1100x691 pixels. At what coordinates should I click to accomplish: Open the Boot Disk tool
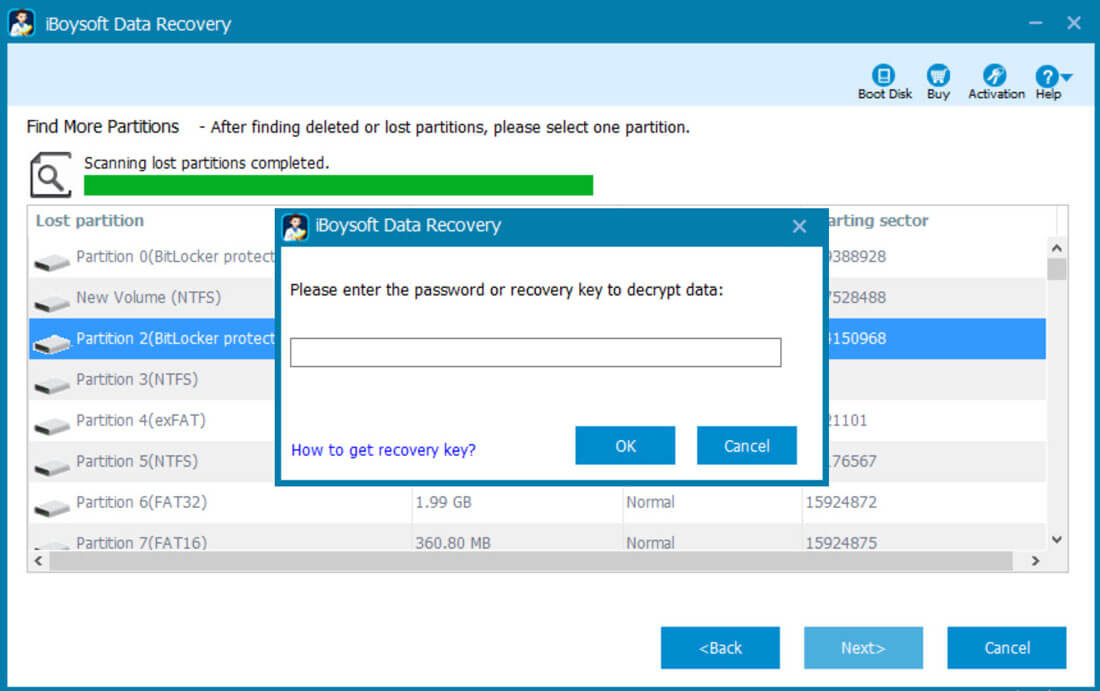click(884, 81)
